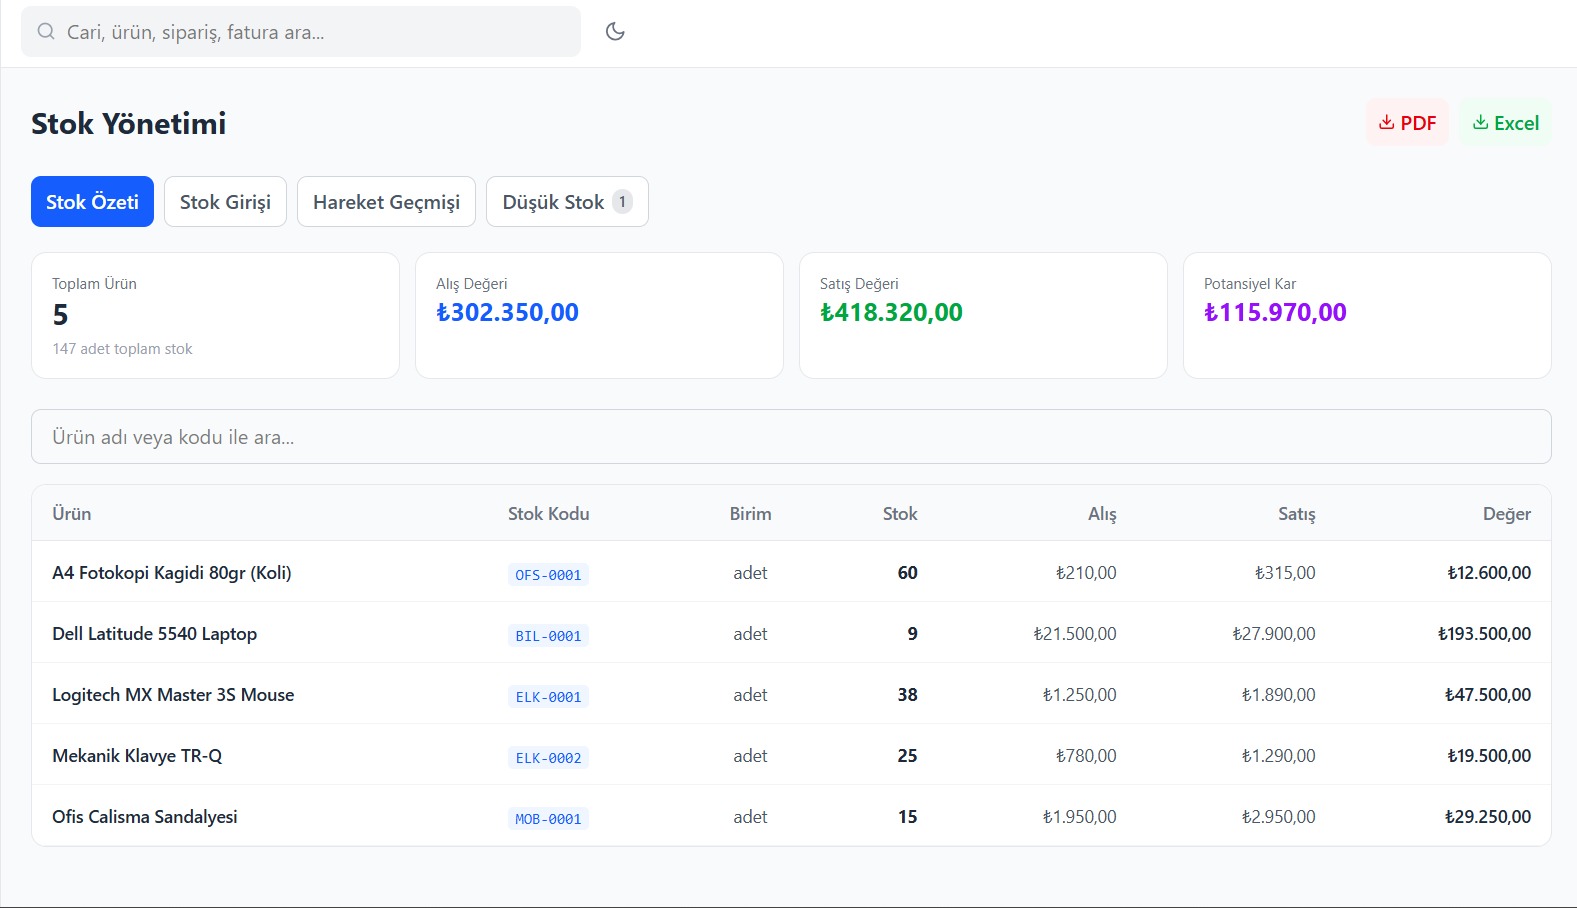
Task: Export the stock list as PDF
Action: [1407, 122]
